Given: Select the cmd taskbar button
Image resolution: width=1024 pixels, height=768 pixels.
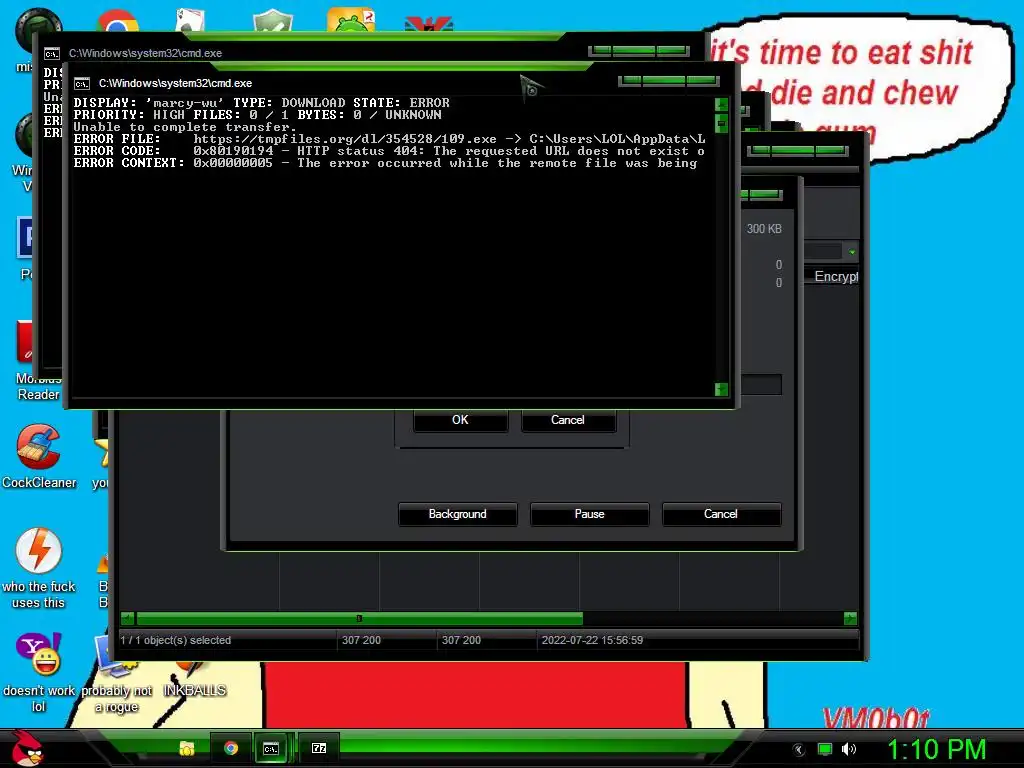Looking at the screenshot, I should pyautogui.click(x=271, y=748).
